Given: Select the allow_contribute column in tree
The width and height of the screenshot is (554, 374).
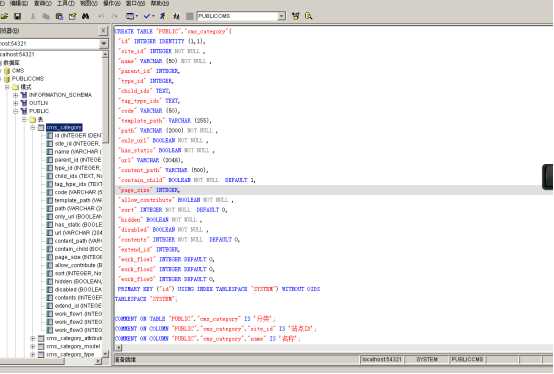Looking at the screenshot, I should [x=78, y=265].
